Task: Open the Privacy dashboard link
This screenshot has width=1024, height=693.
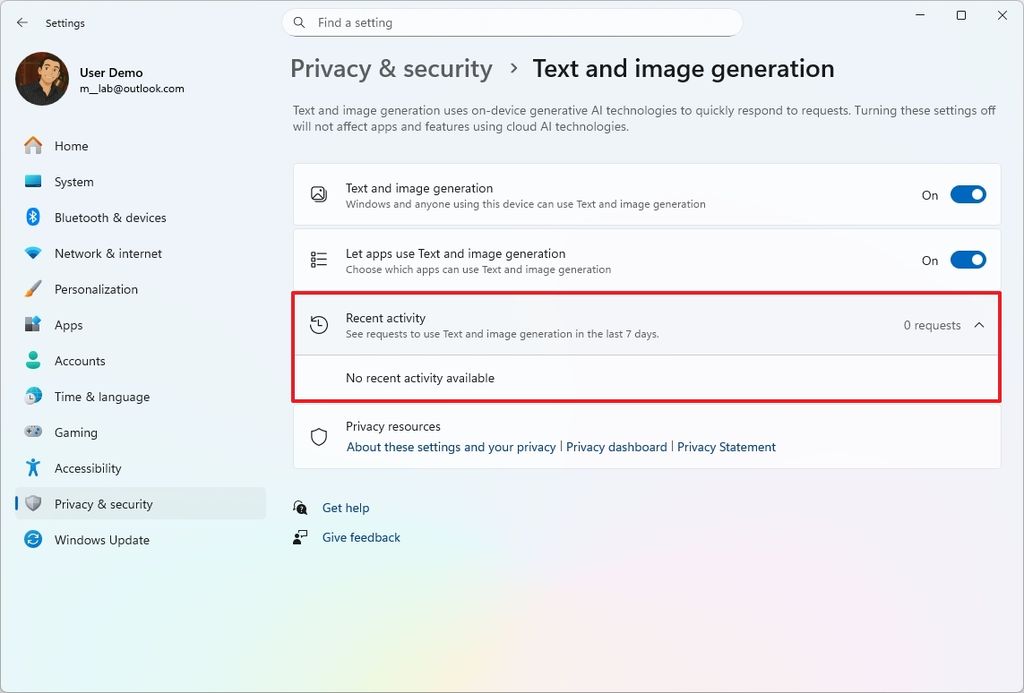Action: (616, 447)
